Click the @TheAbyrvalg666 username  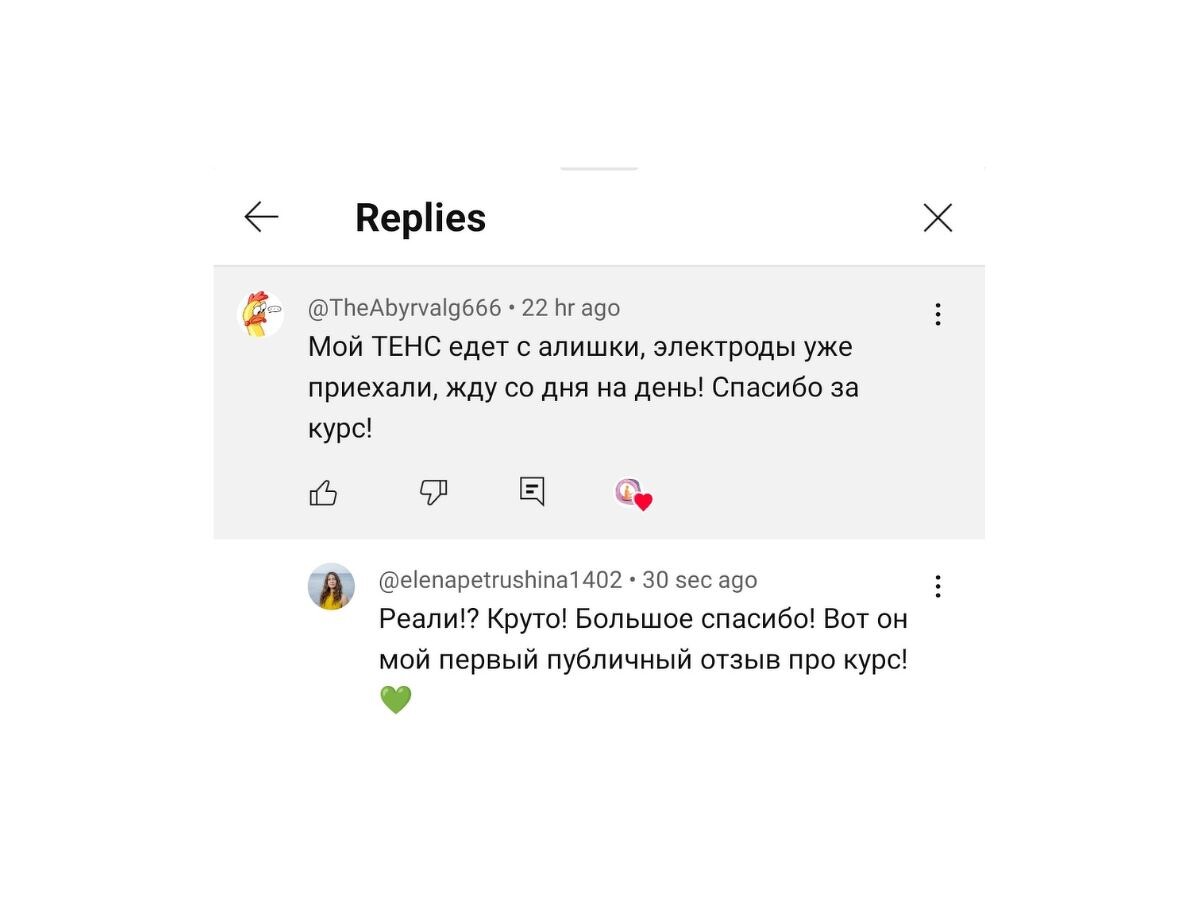[x=404, y=308]
